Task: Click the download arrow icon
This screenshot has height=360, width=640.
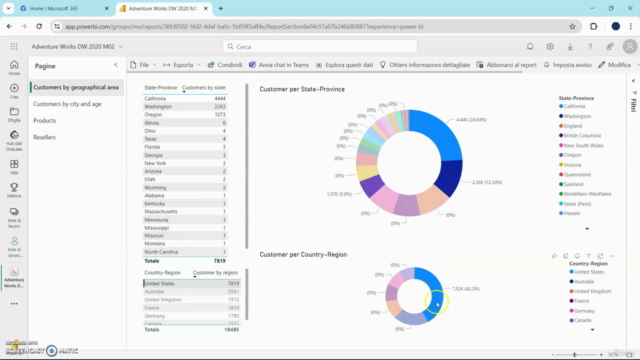Action: [x=570, y=47]
